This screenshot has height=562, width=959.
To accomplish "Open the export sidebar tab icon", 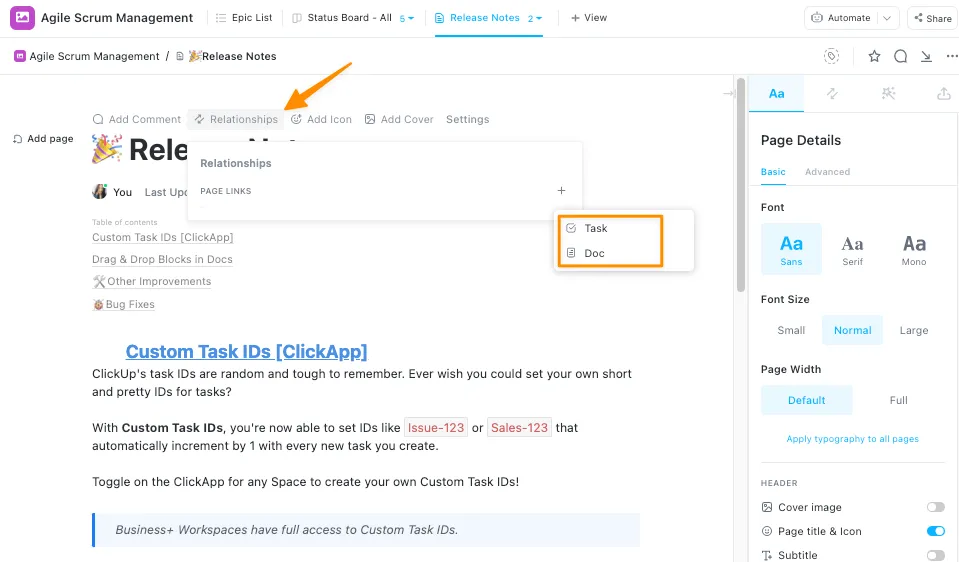I will tap(944, 94).
